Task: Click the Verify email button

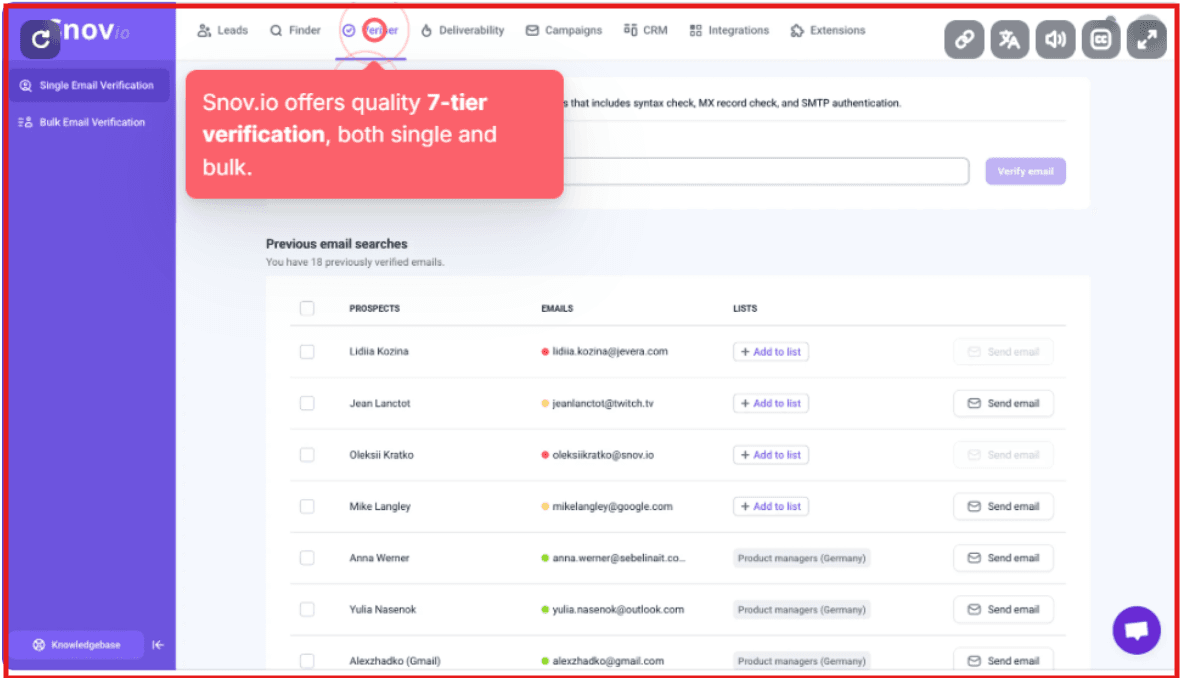Action: pyautogui.click(x=1025, y=171)
